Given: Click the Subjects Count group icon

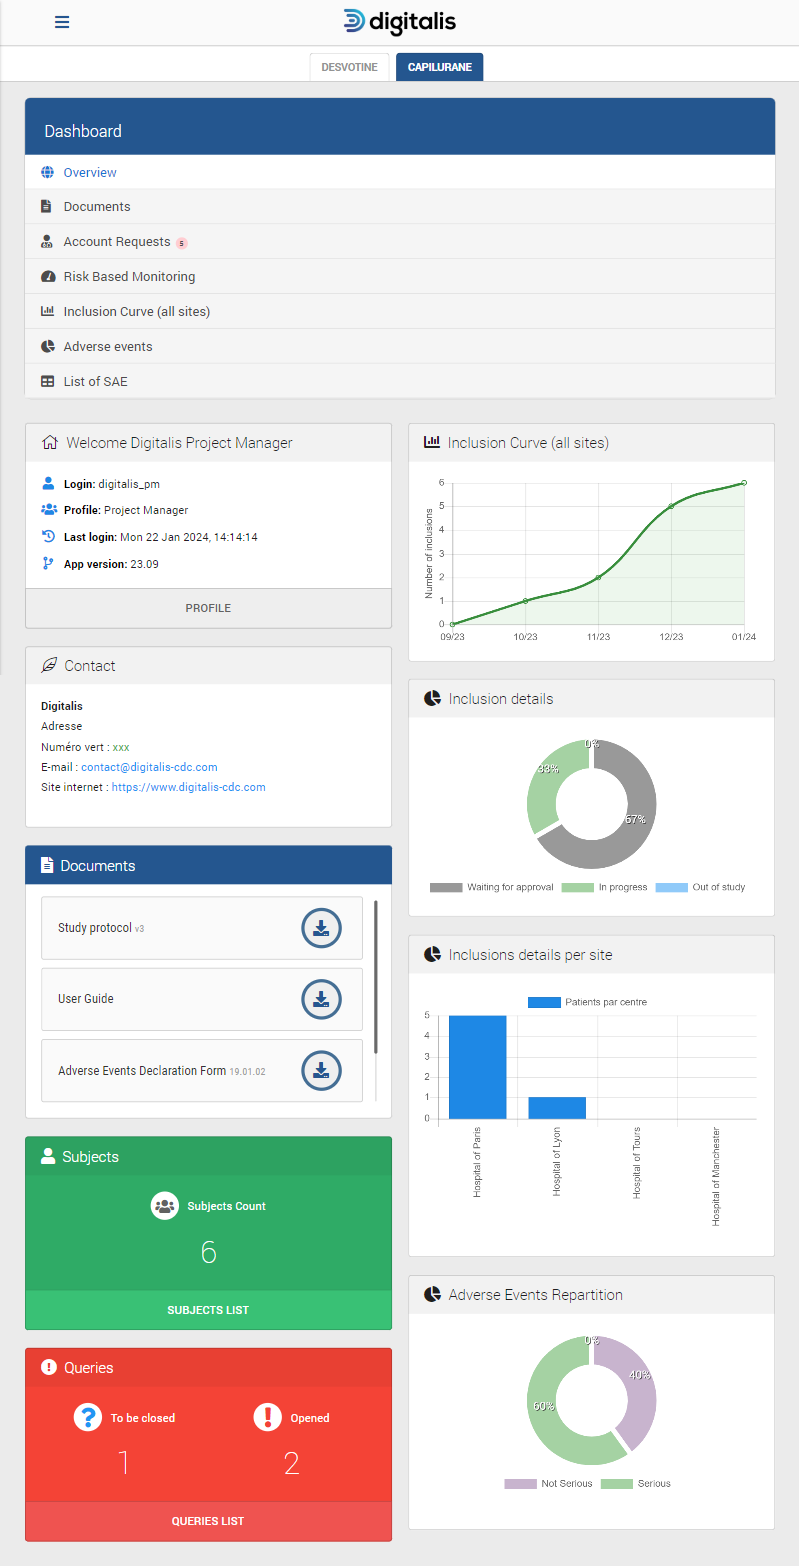Looking at the screenshot, I should [165, 1206].
